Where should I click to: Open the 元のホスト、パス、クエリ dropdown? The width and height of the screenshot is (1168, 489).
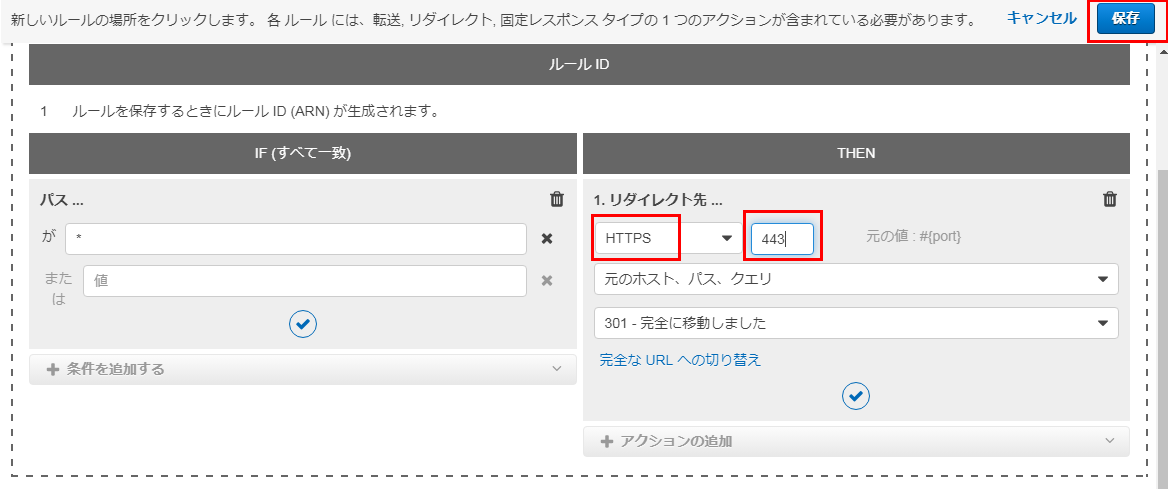point(856,279)
